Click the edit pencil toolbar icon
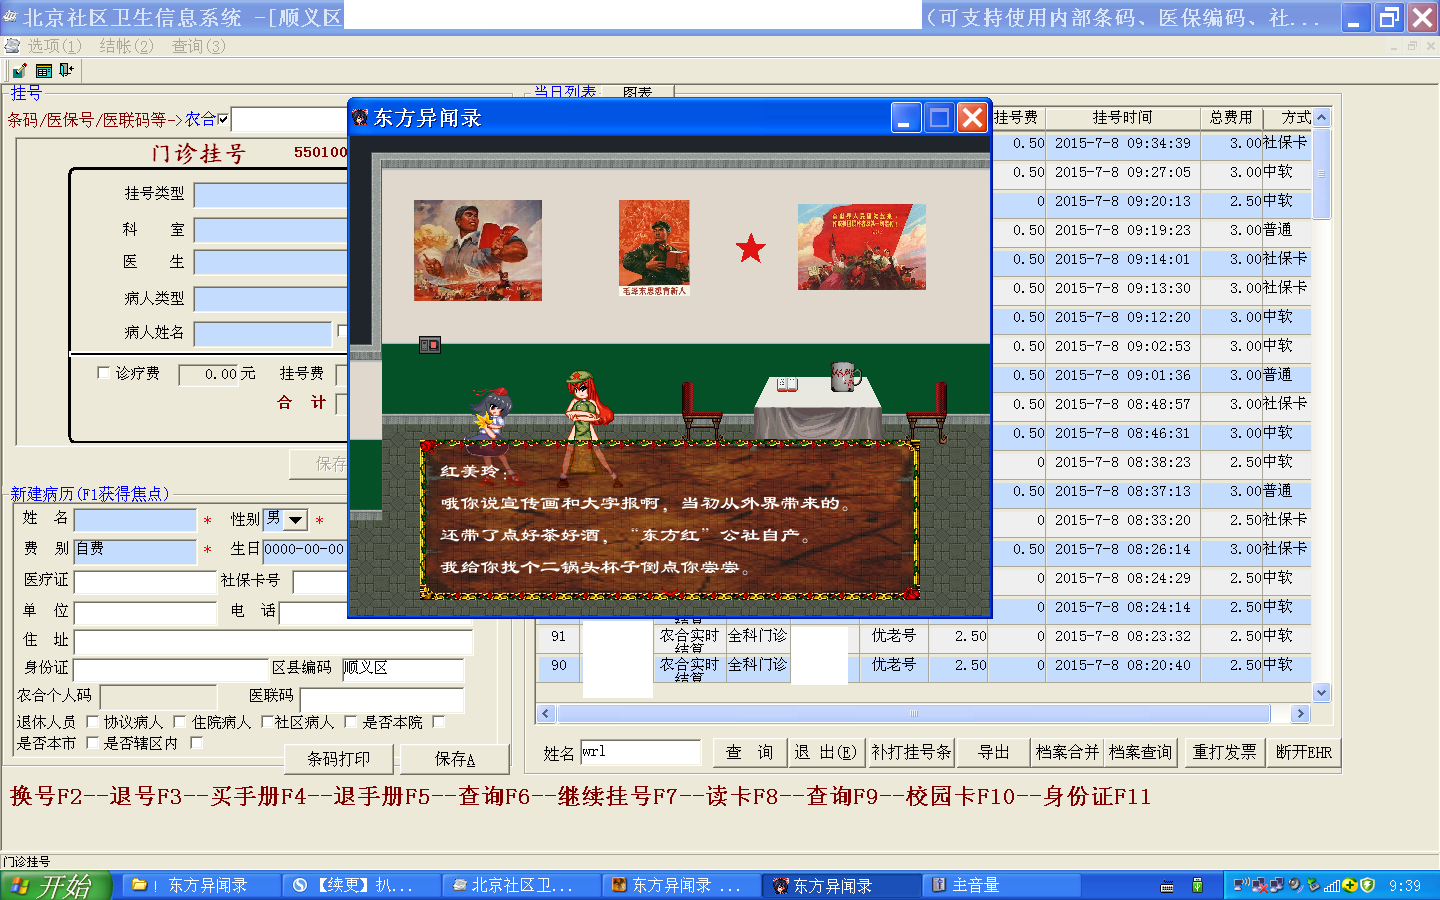 tap(19, 70)
